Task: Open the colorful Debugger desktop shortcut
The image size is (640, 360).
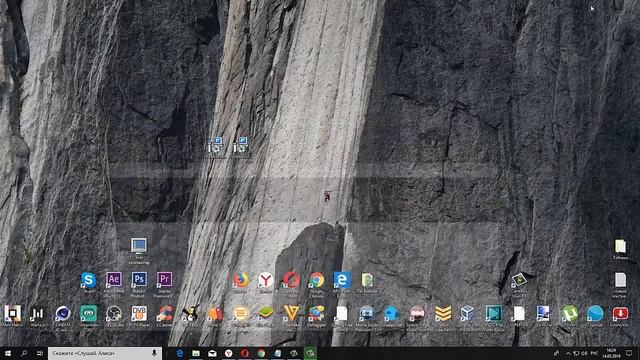Action: (x=316, y=313)
